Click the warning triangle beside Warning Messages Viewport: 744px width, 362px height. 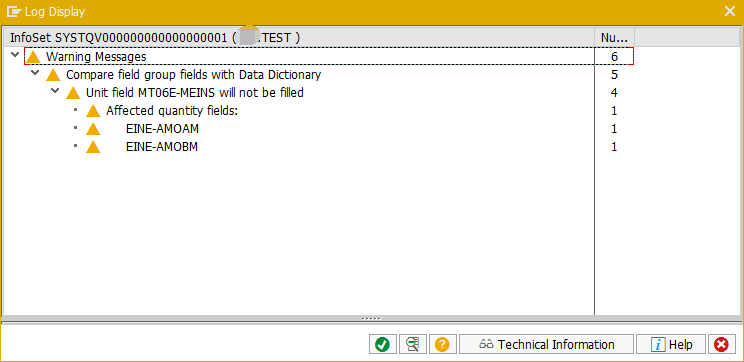tap(33, 57)
